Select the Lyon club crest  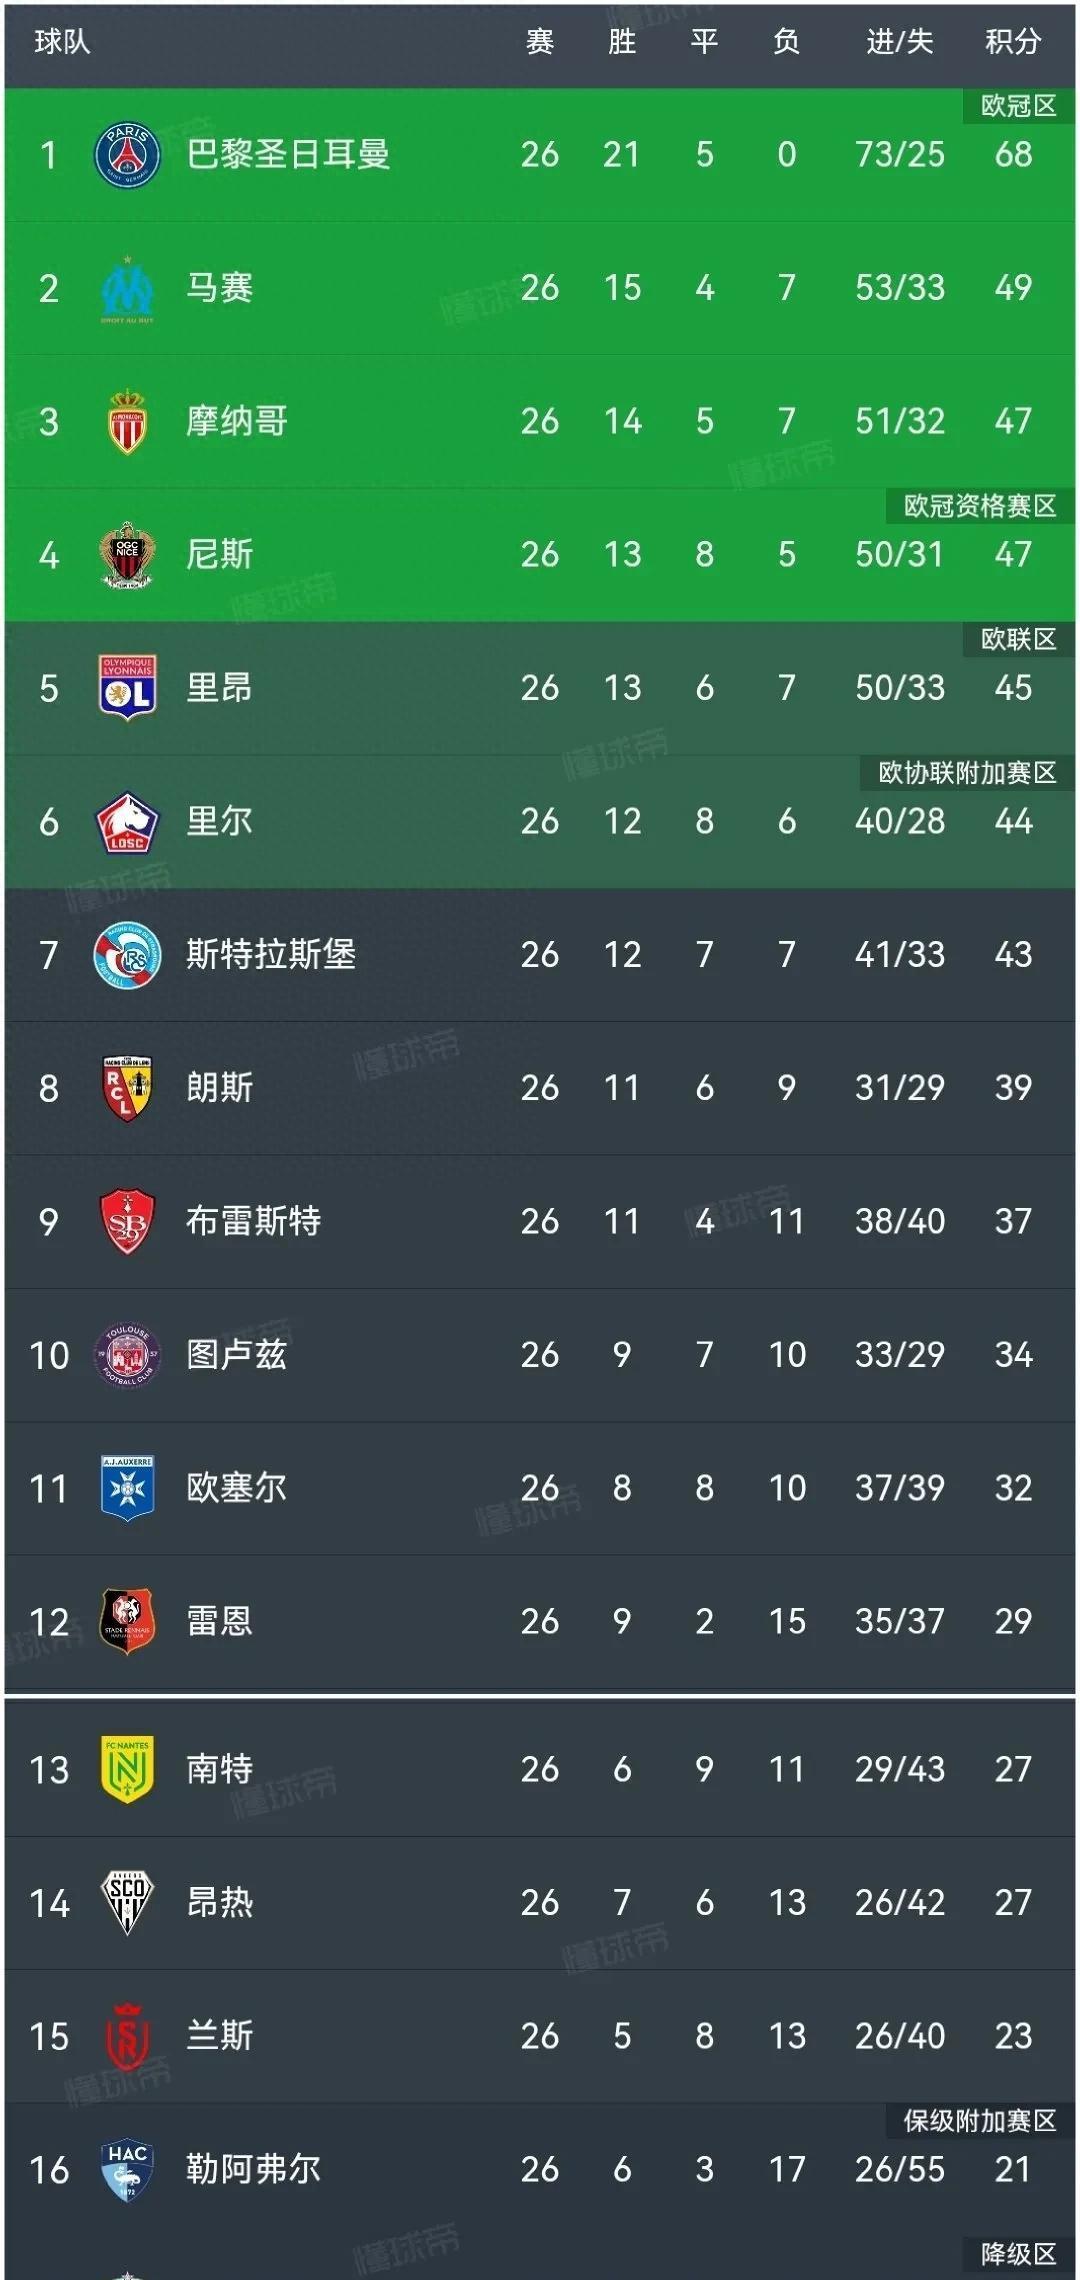127,687
